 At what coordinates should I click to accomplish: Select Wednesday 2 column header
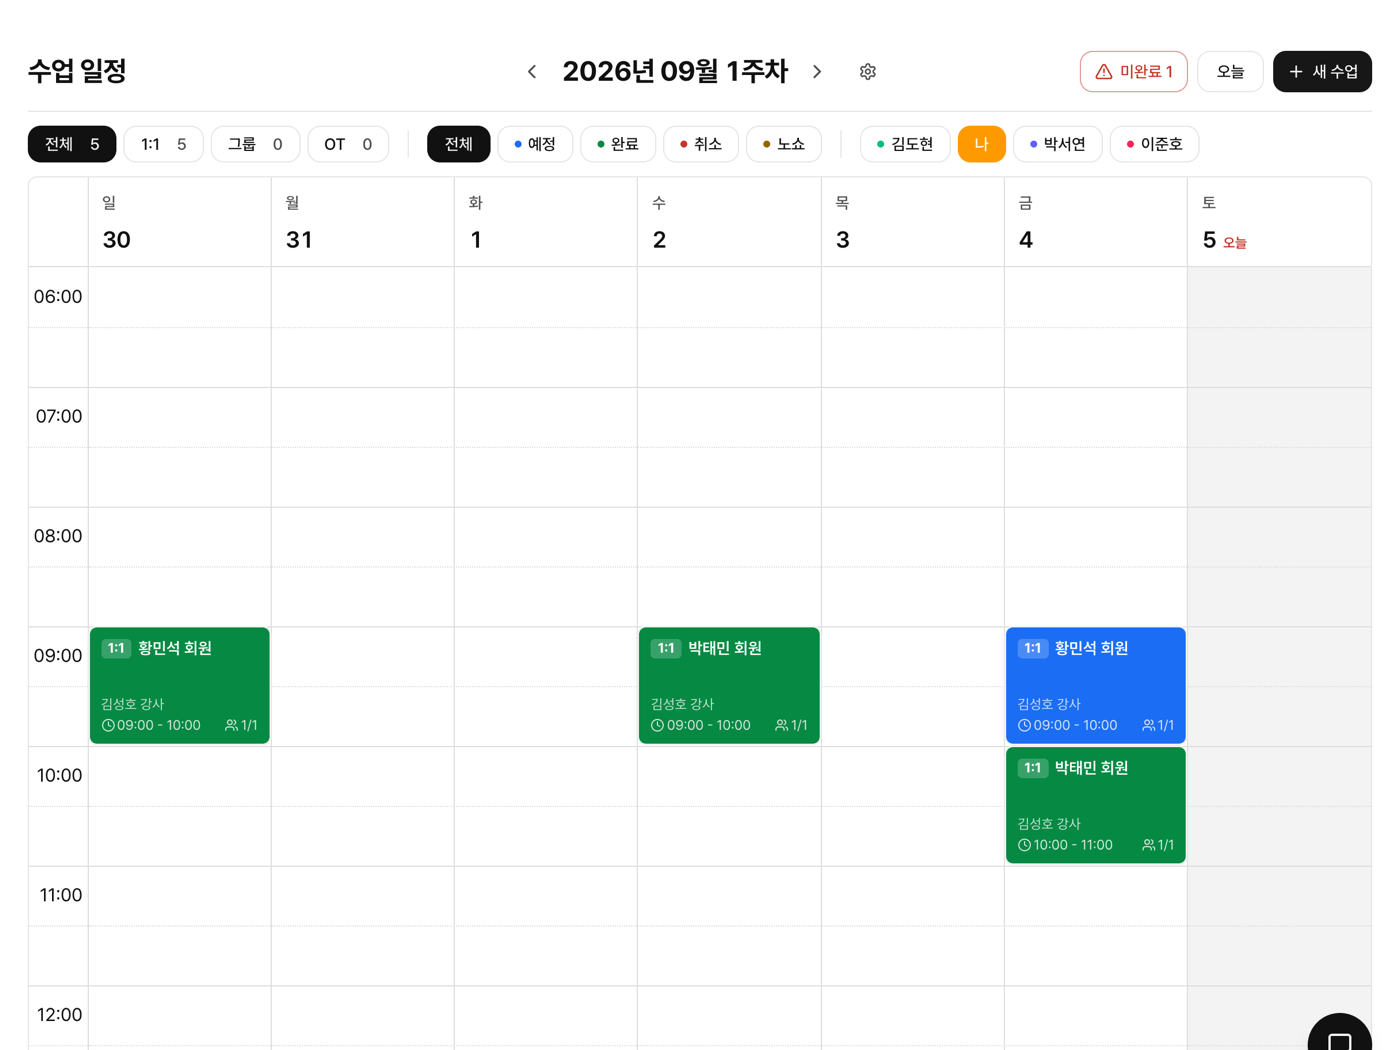(729, 222)
